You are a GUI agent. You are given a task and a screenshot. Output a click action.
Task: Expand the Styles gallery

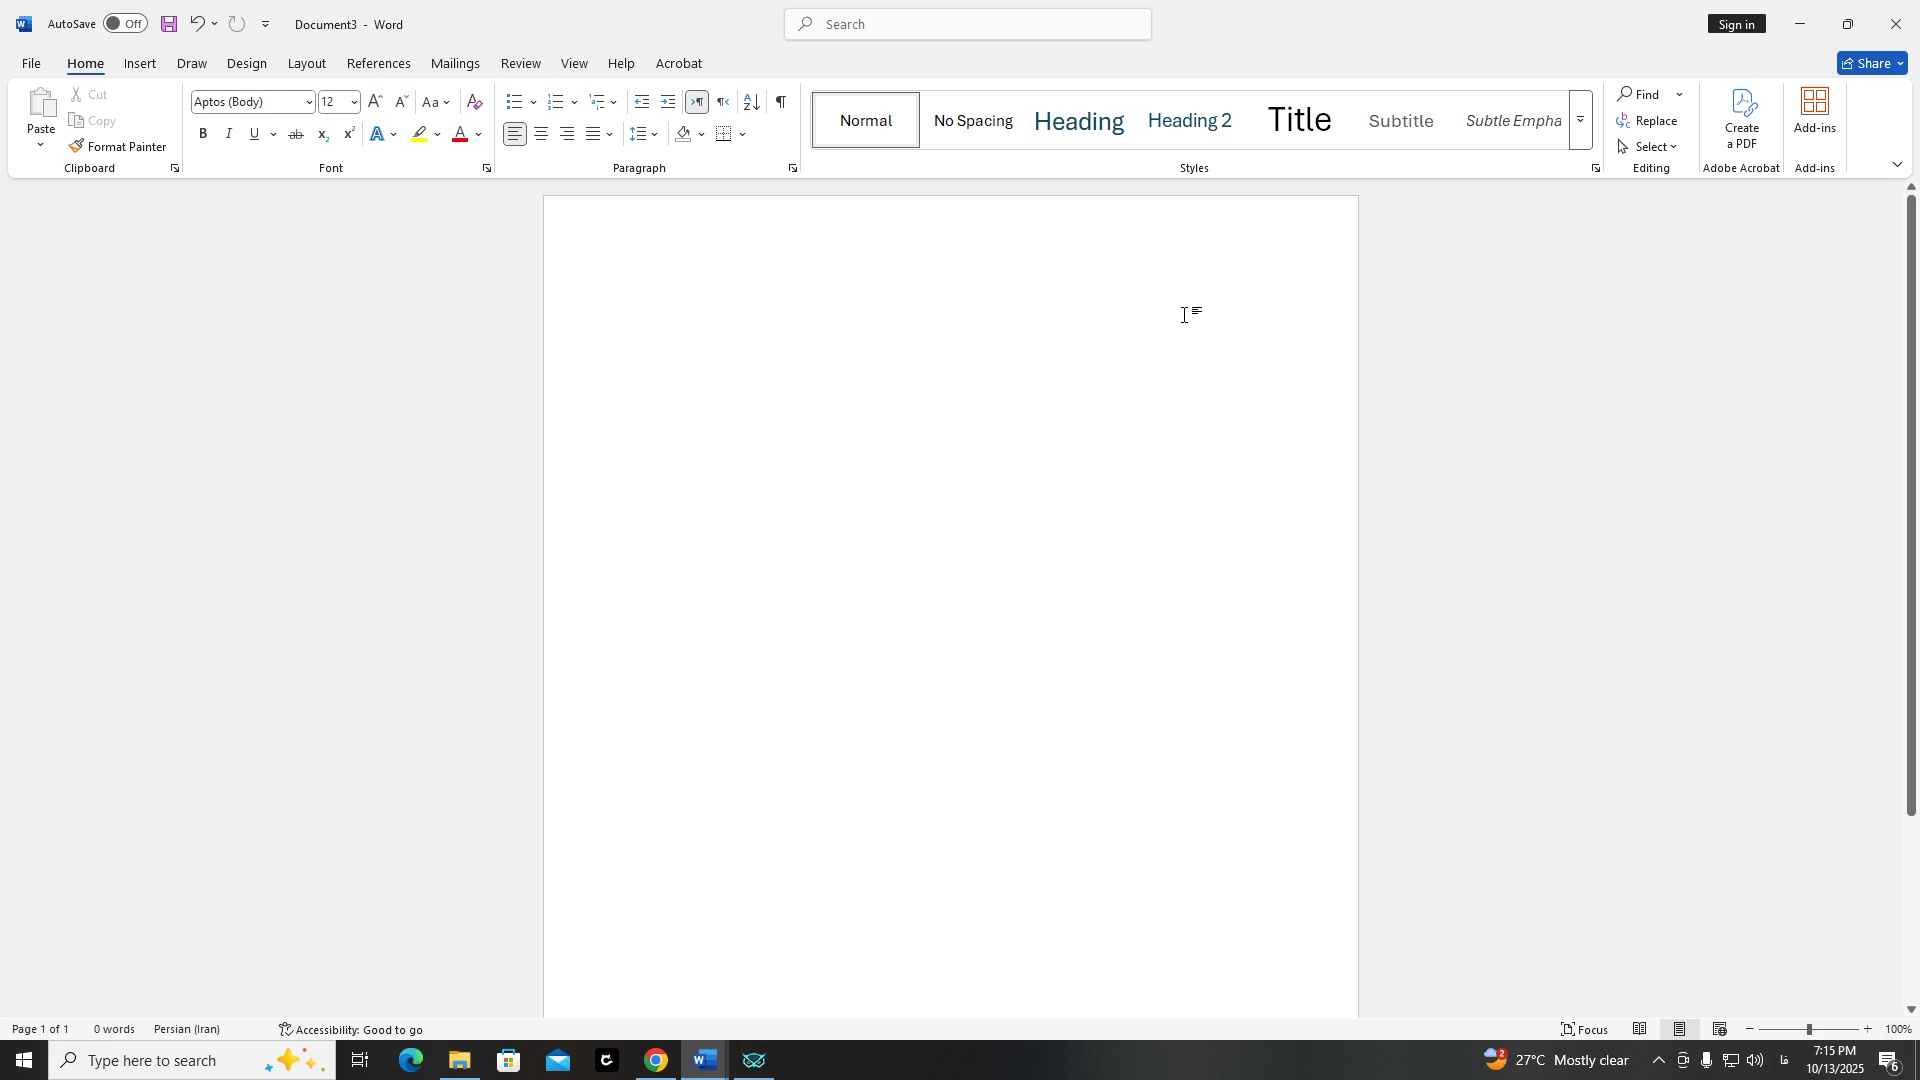(x=1581, y=120)
